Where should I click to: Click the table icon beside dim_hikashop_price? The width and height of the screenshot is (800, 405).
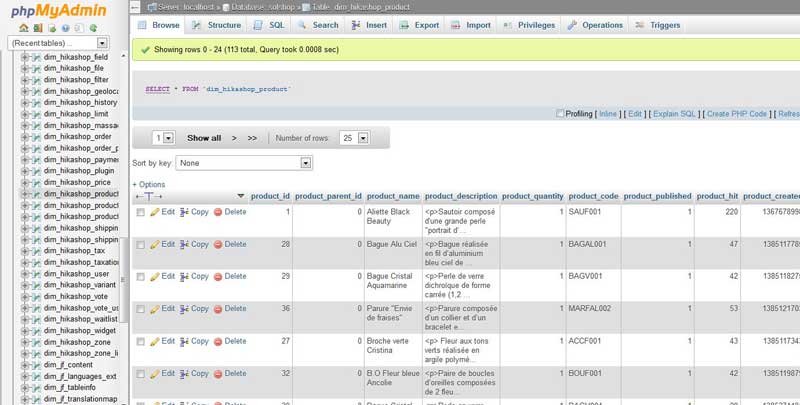[x=36, y=183]
